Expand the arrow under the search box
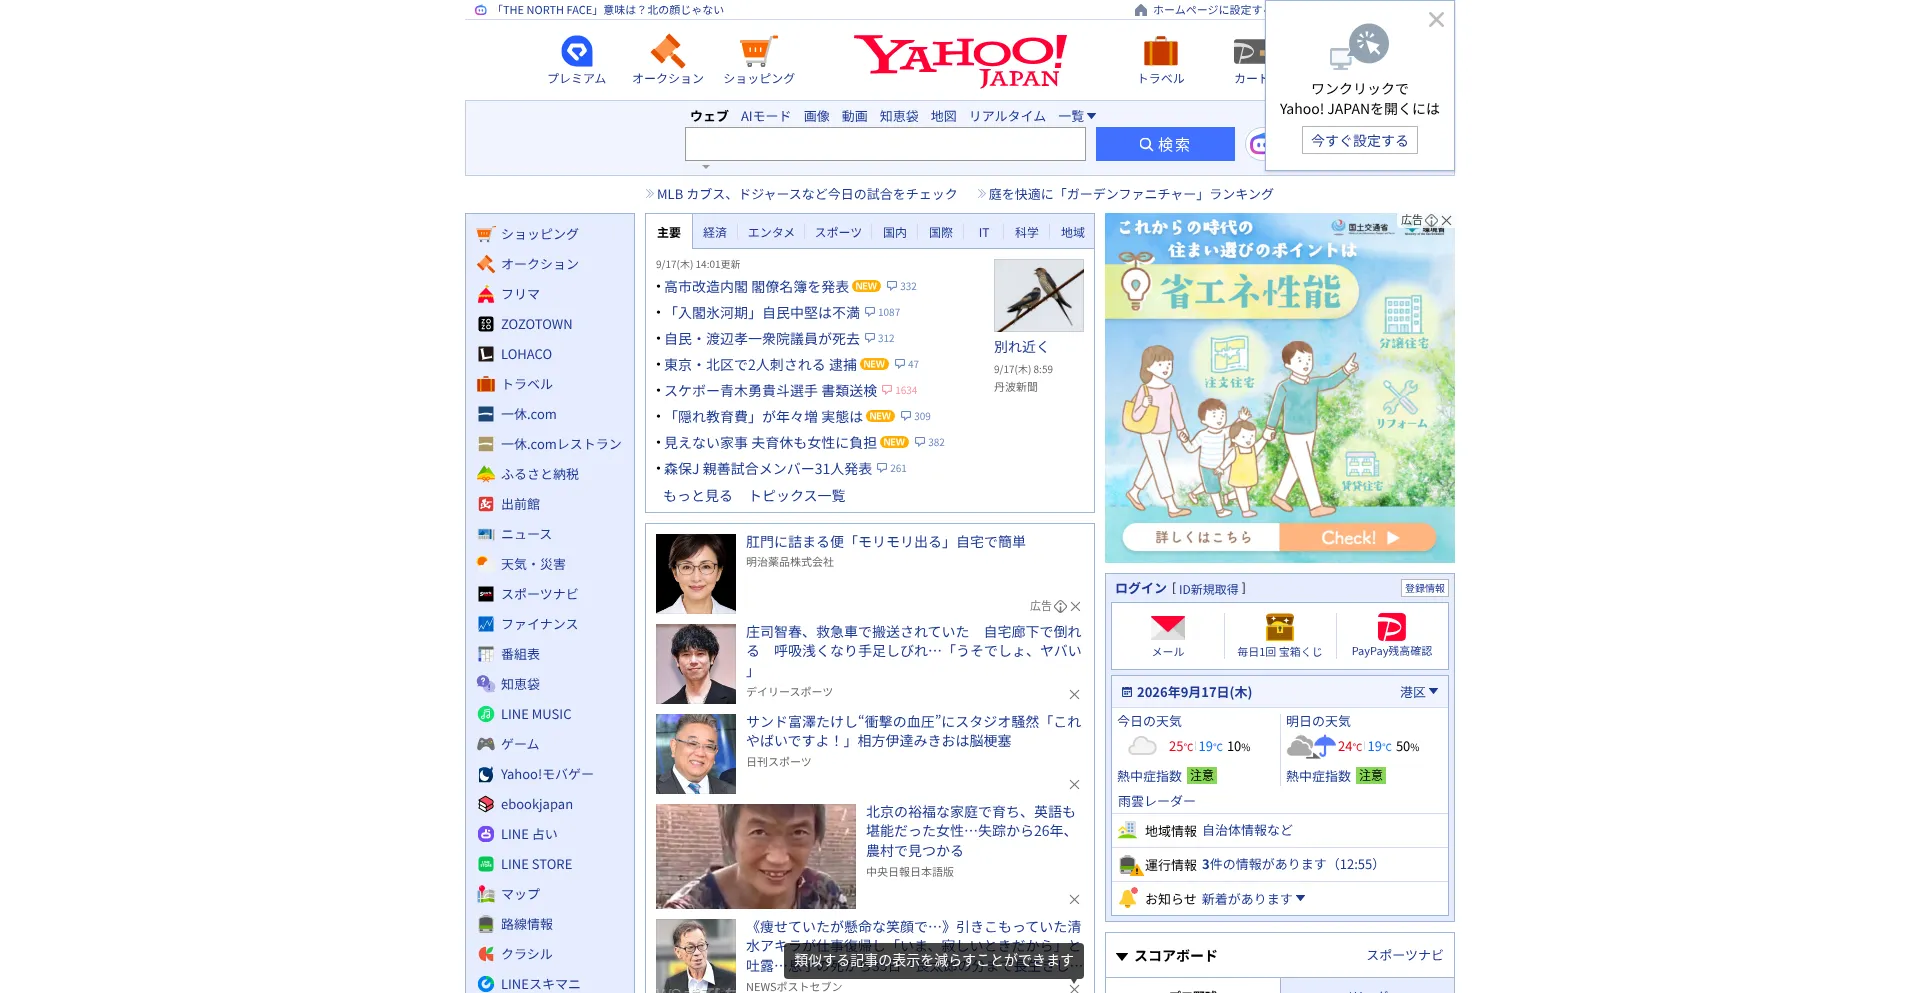 (x=706, y=167)
